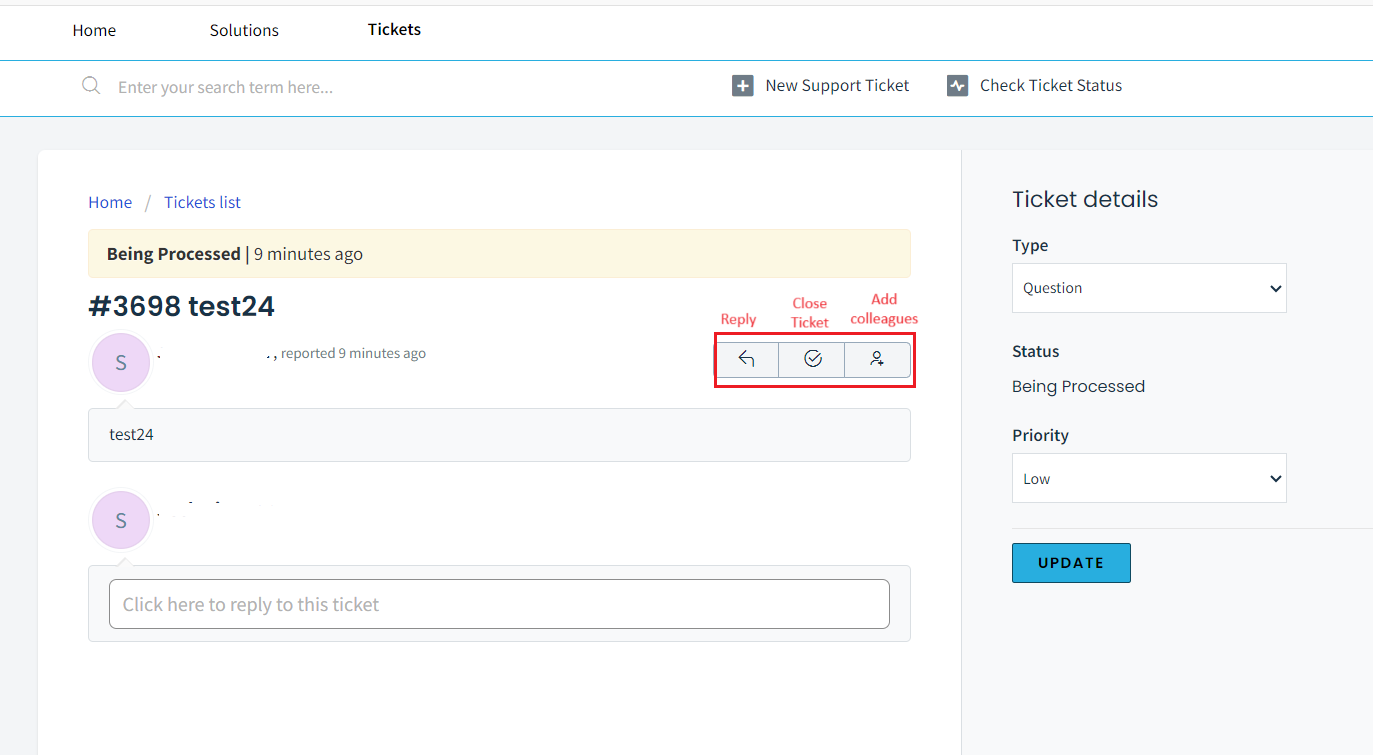Open the Solutions tab
The width and height of the screenshot is (1373, 755).
[x=244, y=30]
